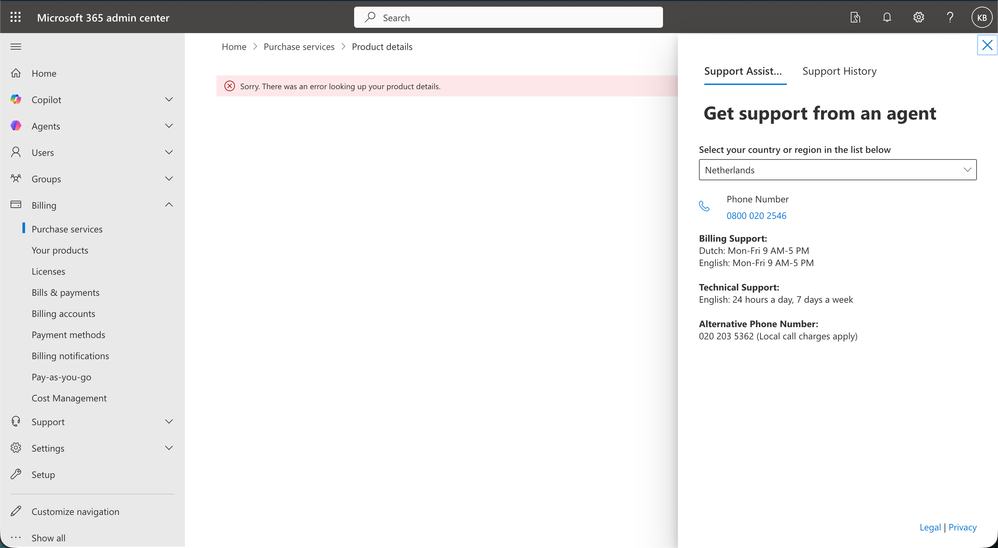Open the document icon in top header
Viewport: 998px width, 548px height.
855,18
